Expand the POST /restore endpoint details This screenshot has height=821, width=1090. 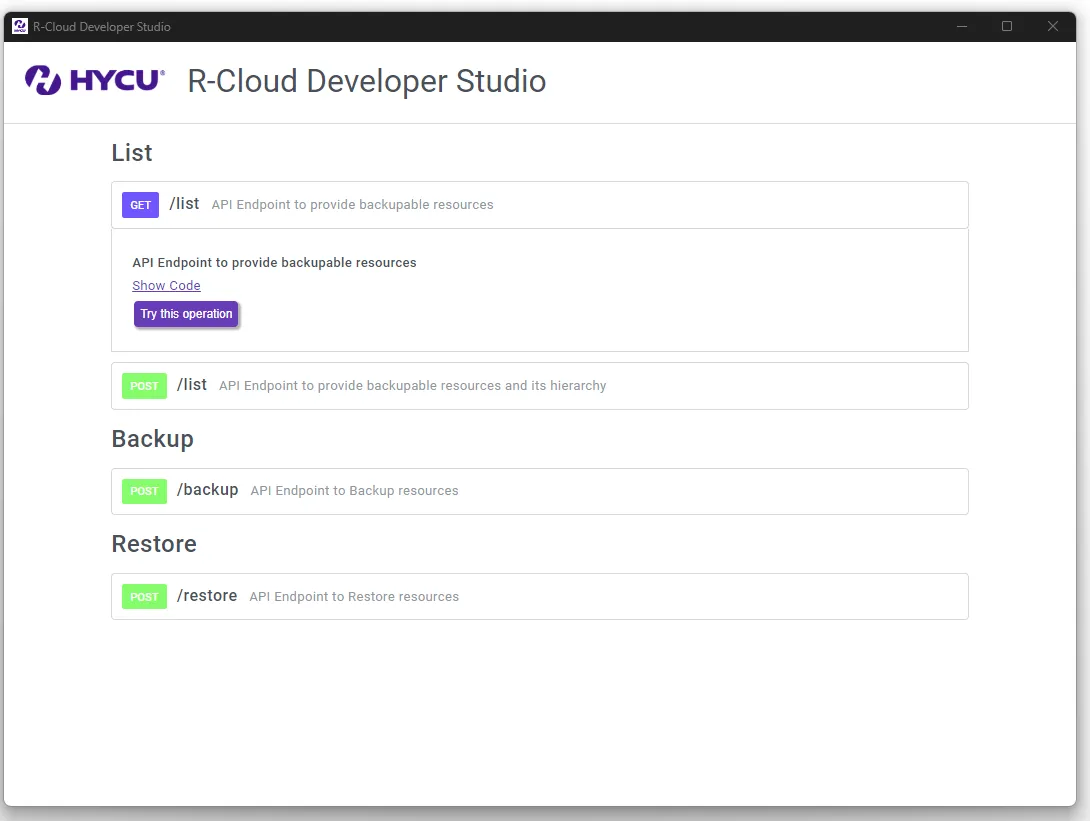540,596
